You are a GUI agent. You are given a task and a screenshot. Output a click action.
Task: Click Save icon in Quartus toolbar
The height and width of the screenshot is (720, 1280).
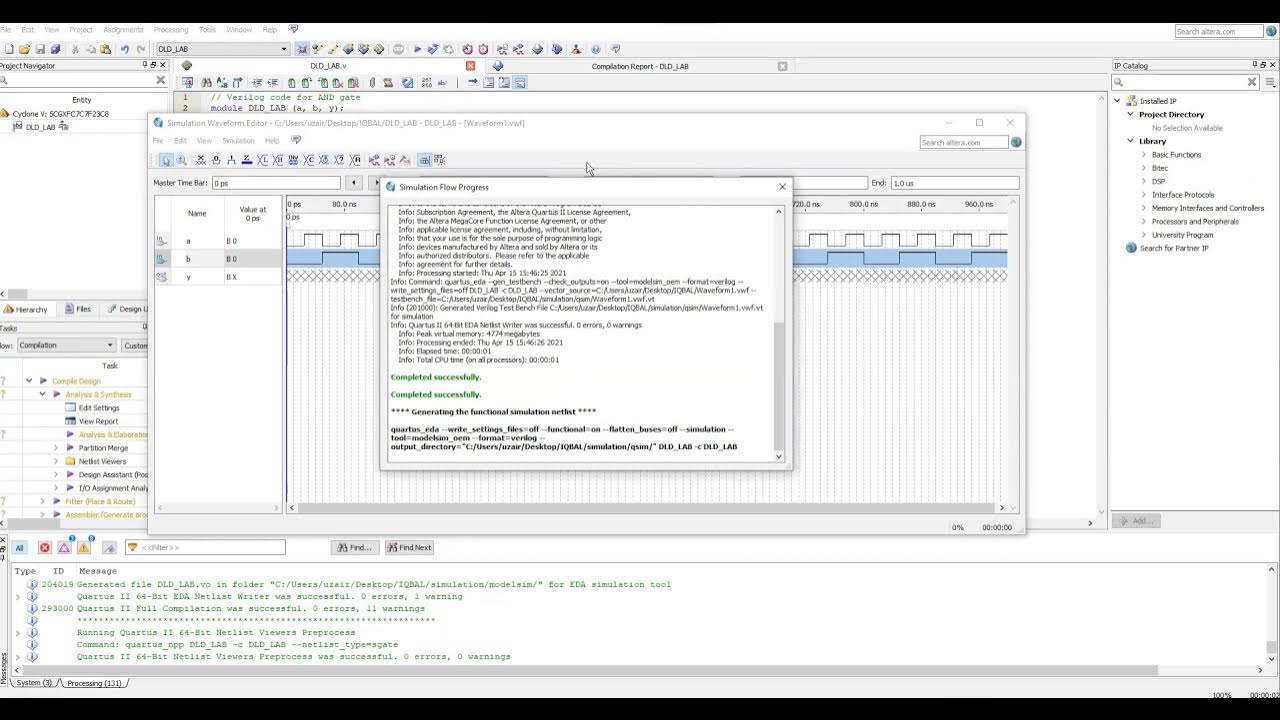pos(40,49)
